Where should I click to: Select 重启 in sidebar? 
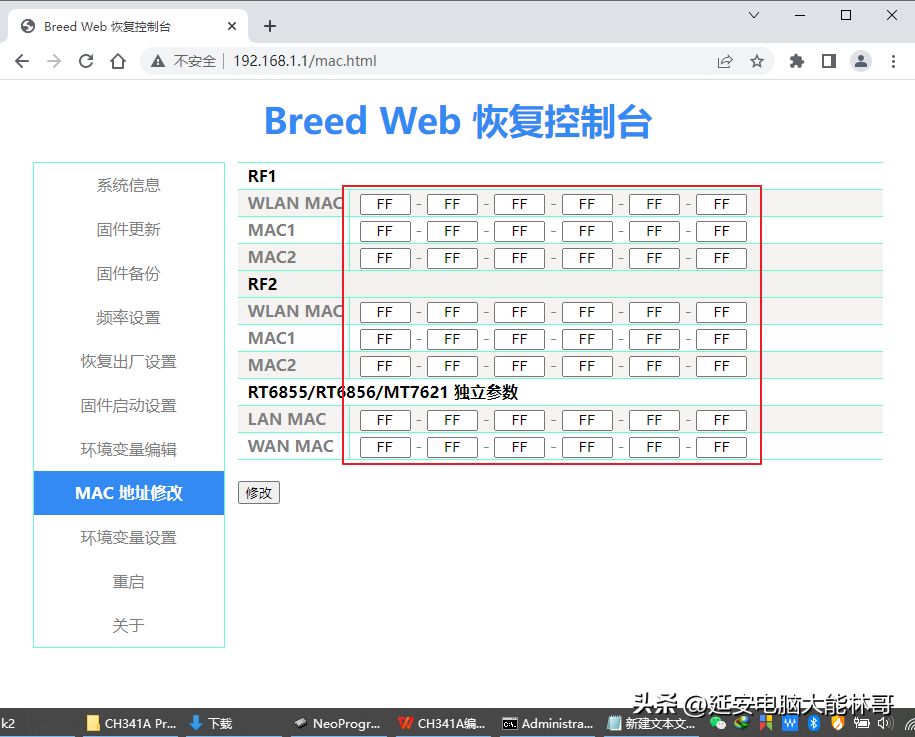click(x=128, y=582)
